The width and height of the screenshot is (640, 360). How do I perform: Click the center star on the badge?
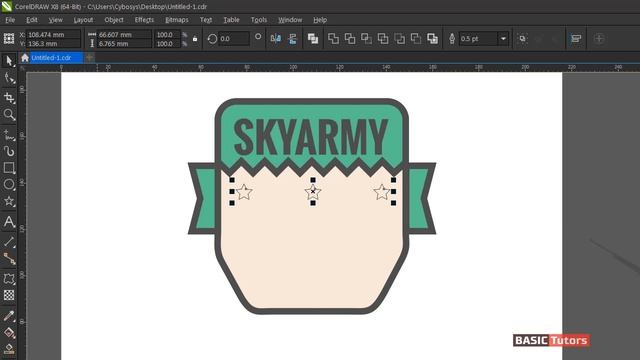tap(313, 192)
